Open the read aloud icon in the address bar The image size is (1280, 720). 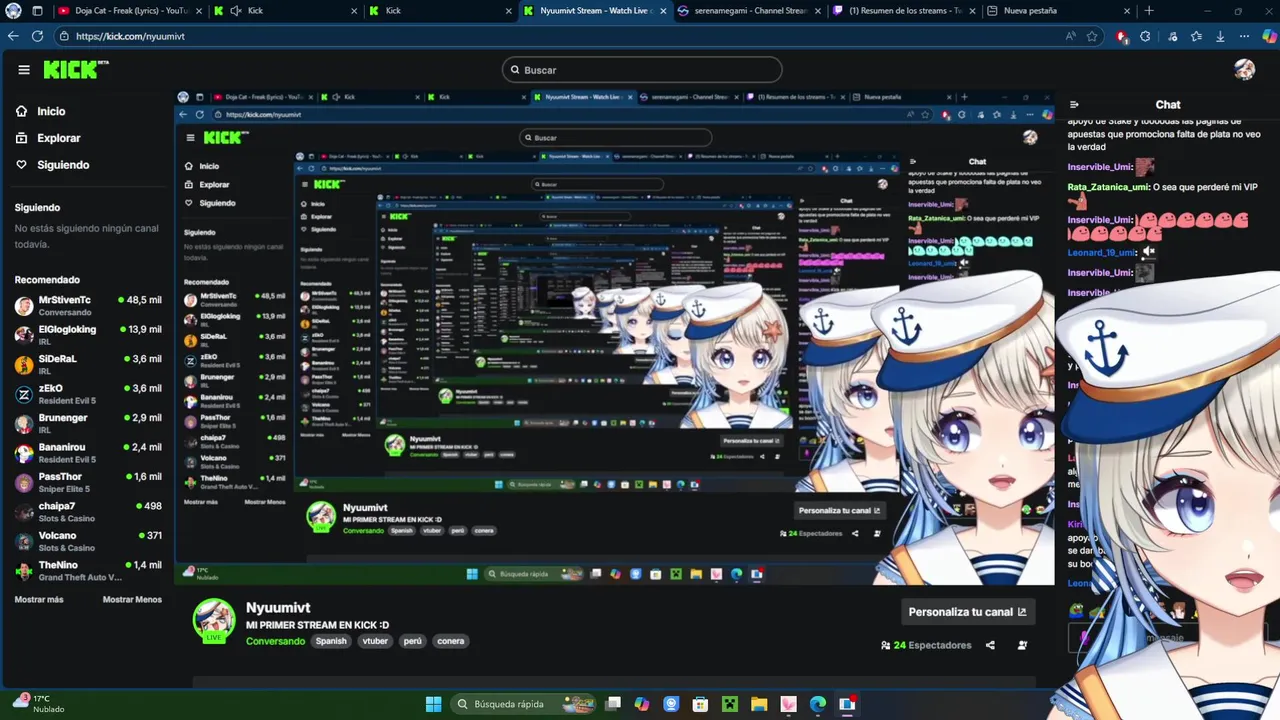point(1070,36)
